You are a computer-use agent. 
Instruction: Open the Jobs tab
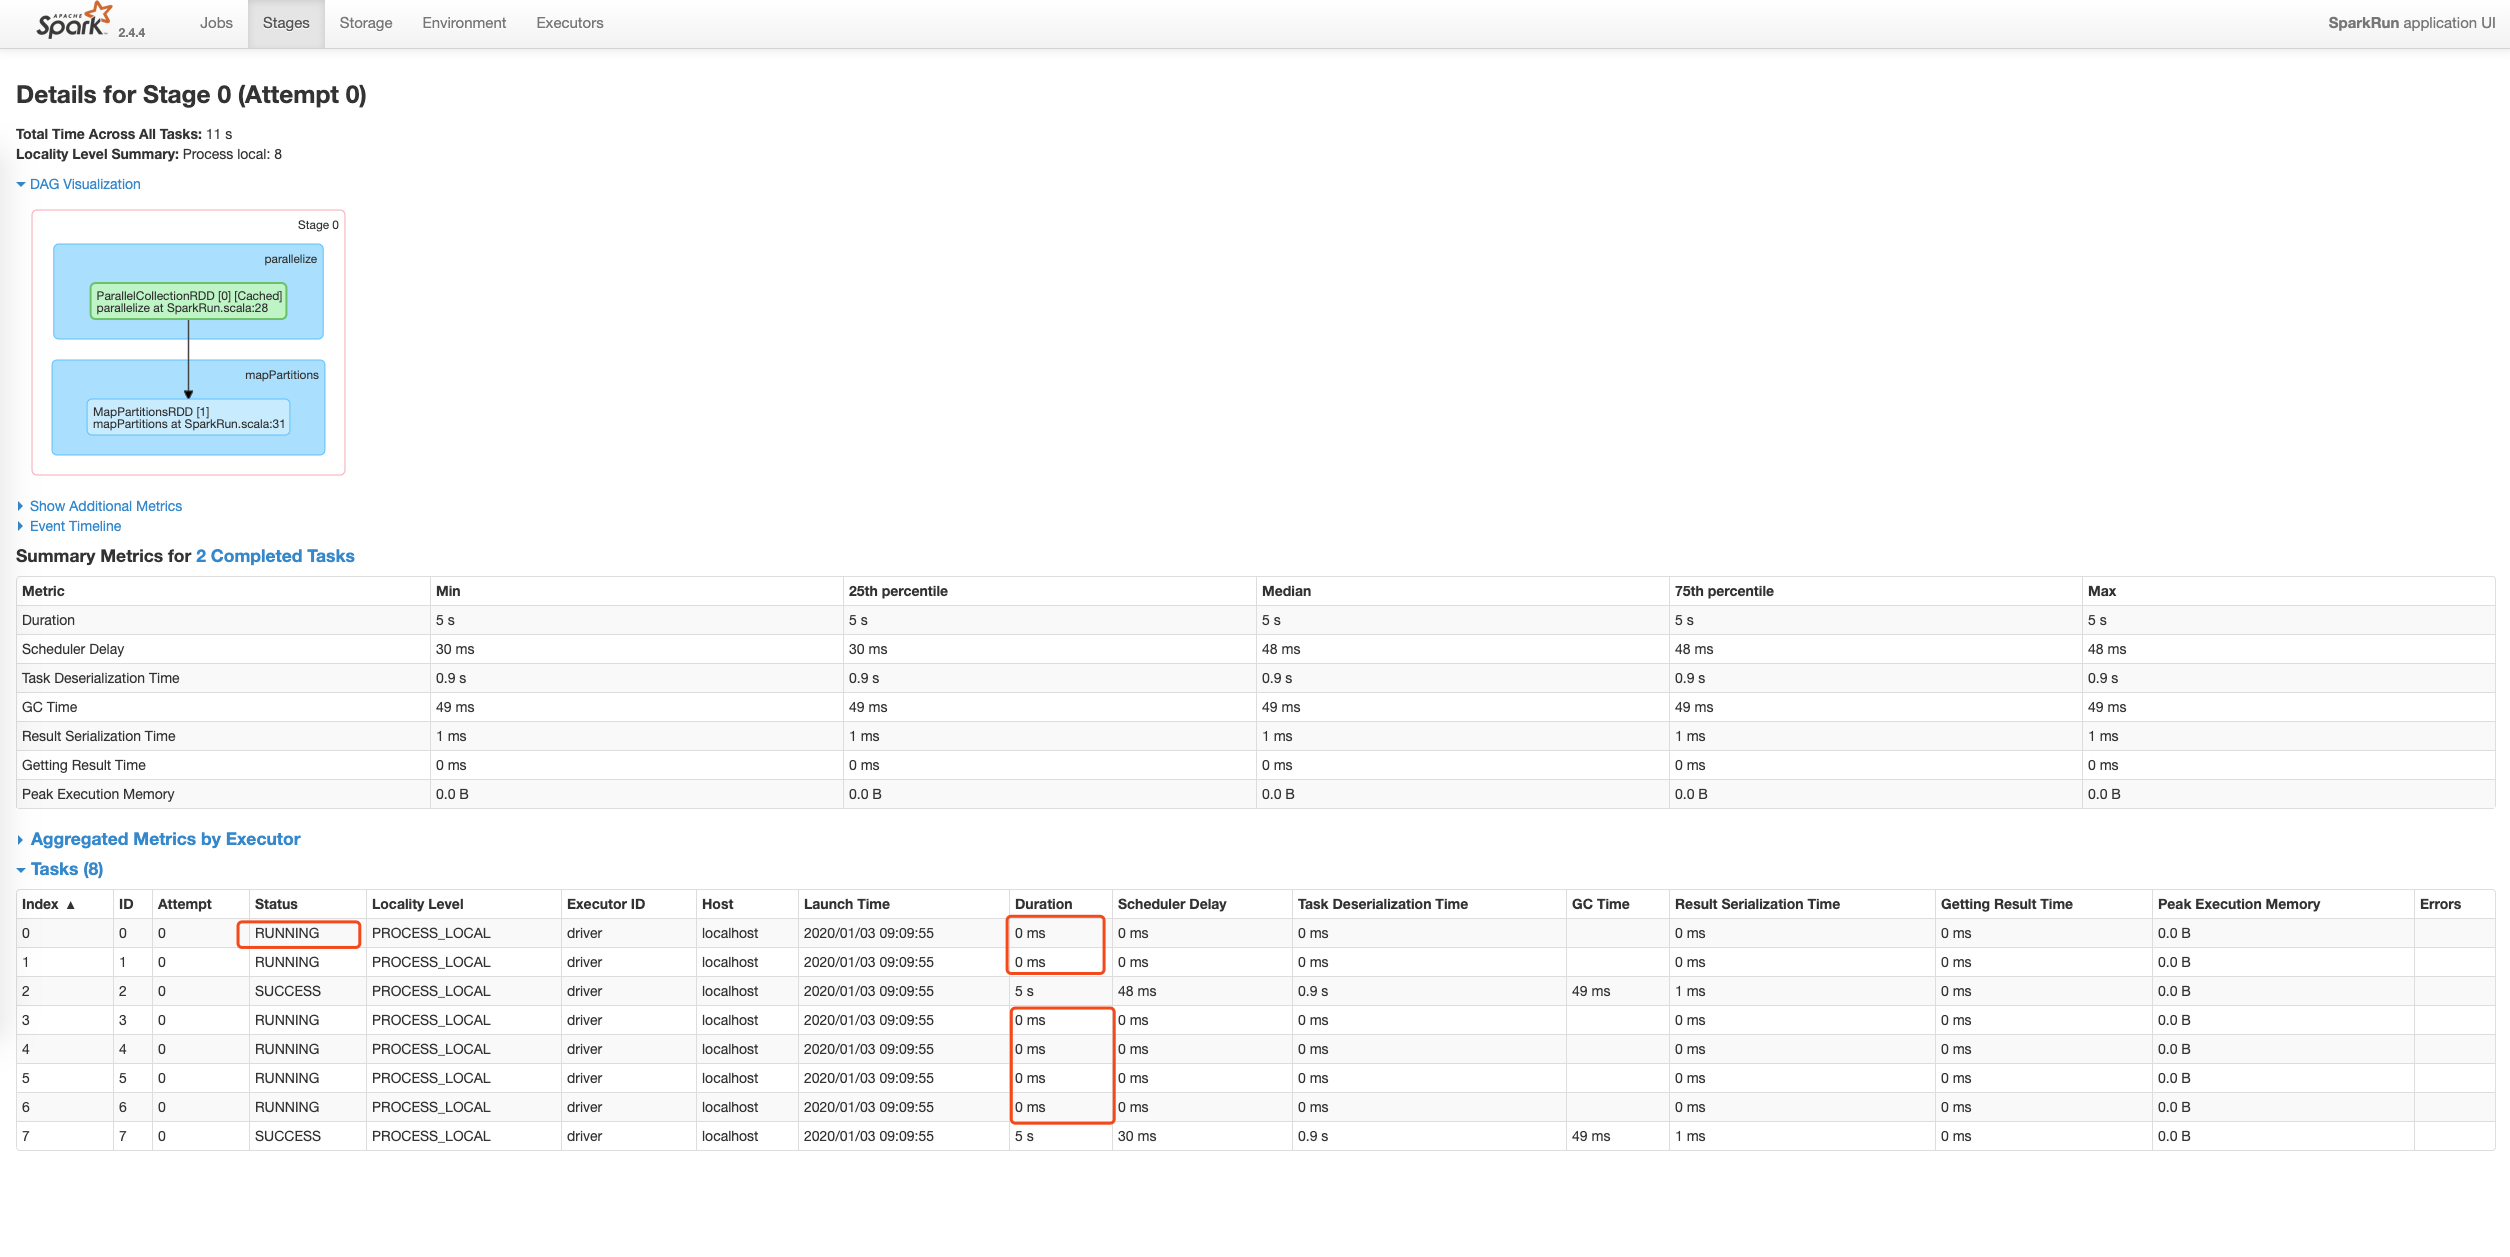pos(216,23)
